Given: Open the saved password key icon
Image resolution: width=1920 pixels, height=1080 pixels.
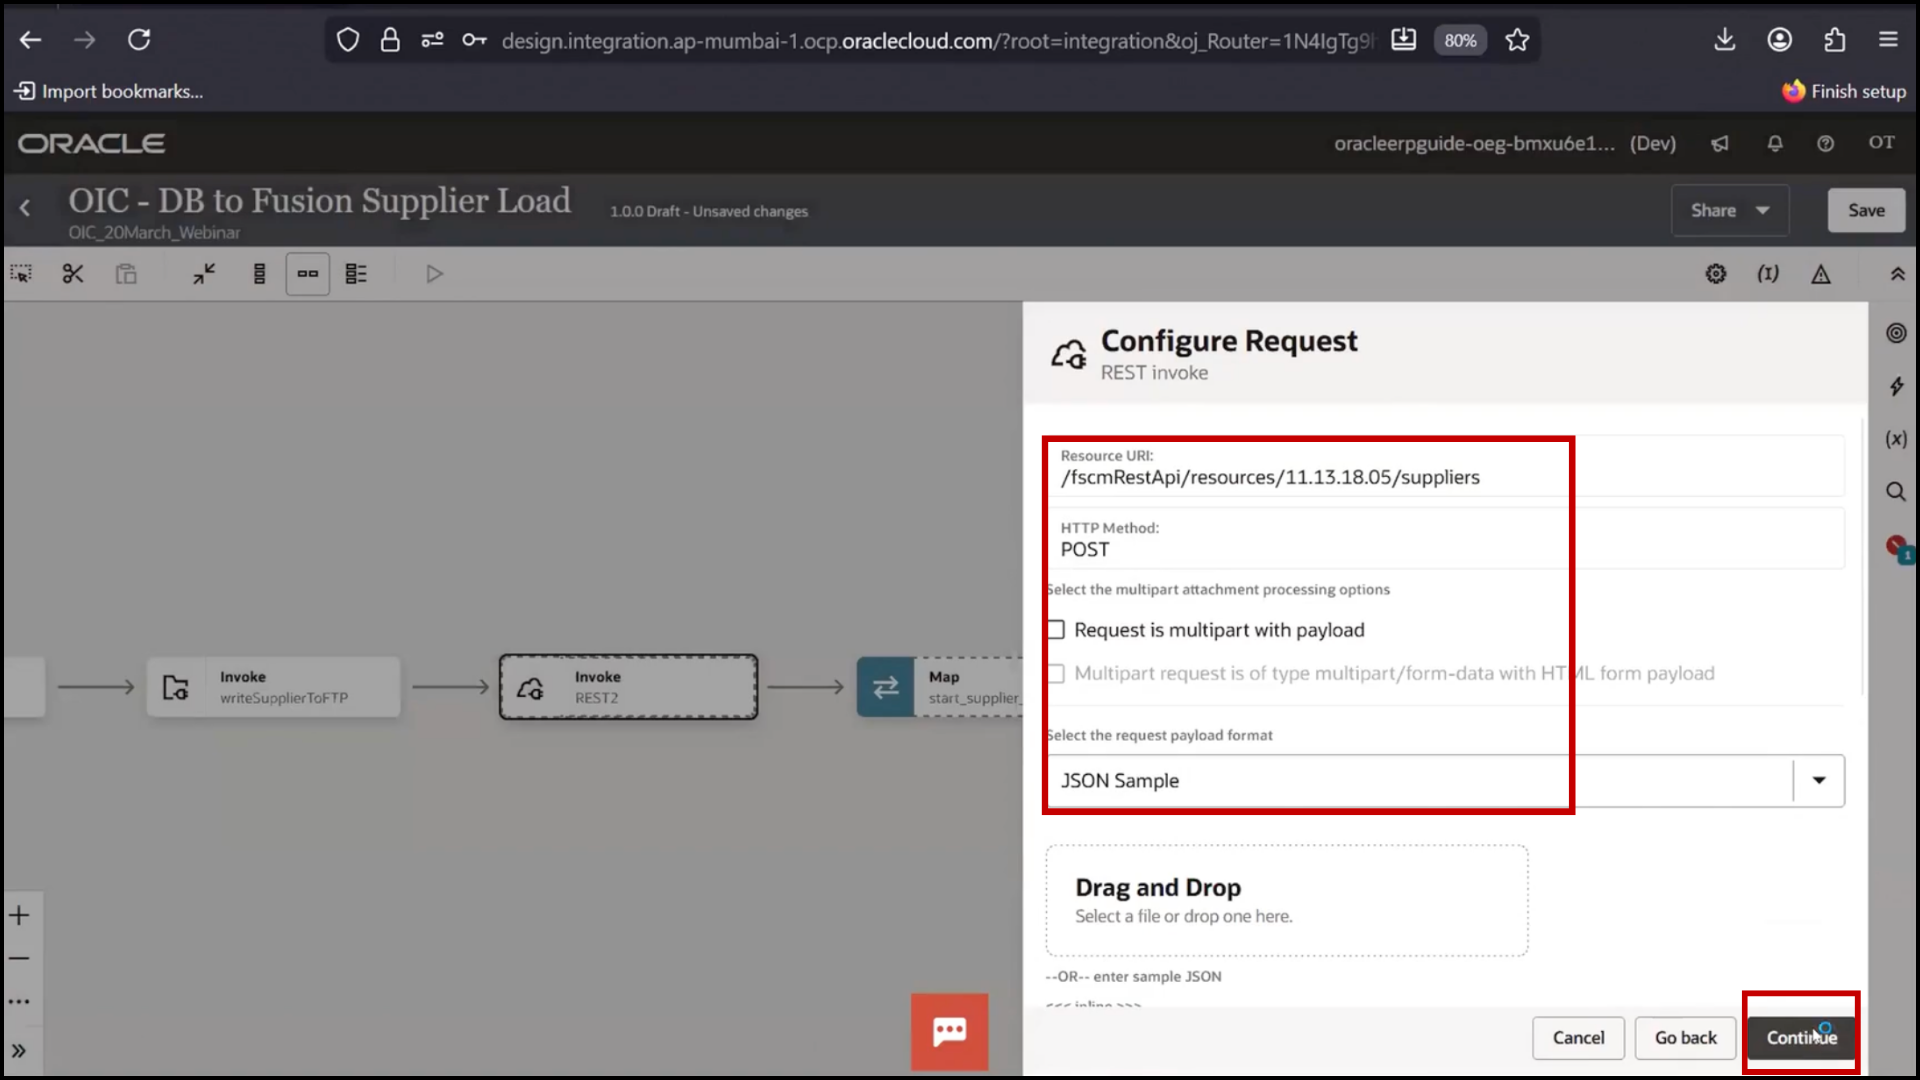Looking at the screenshot, I should pos(475,40).
